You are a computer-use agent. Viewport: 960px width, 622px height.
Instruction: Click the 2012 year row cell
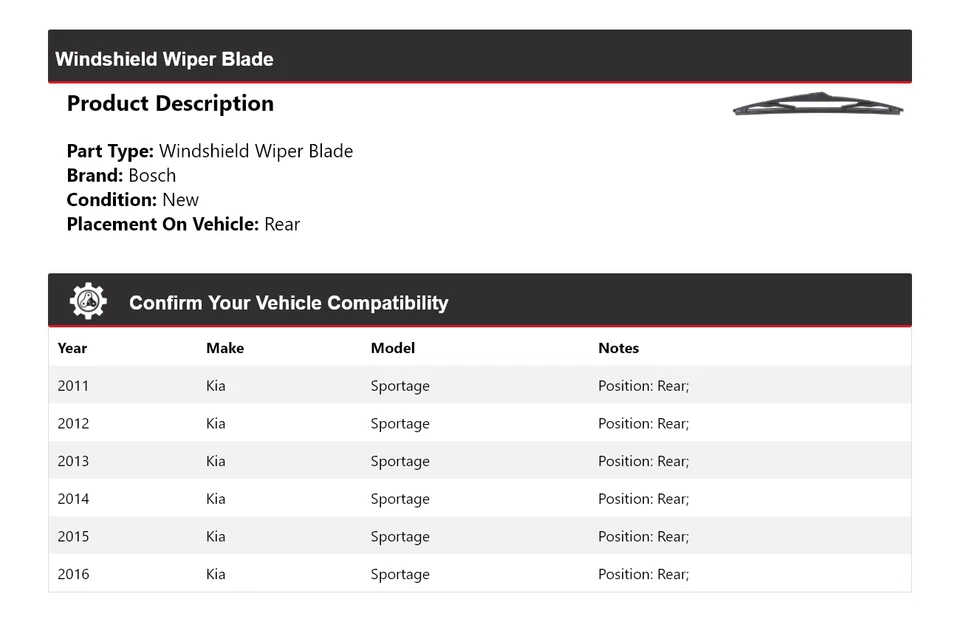pos(73,424)
